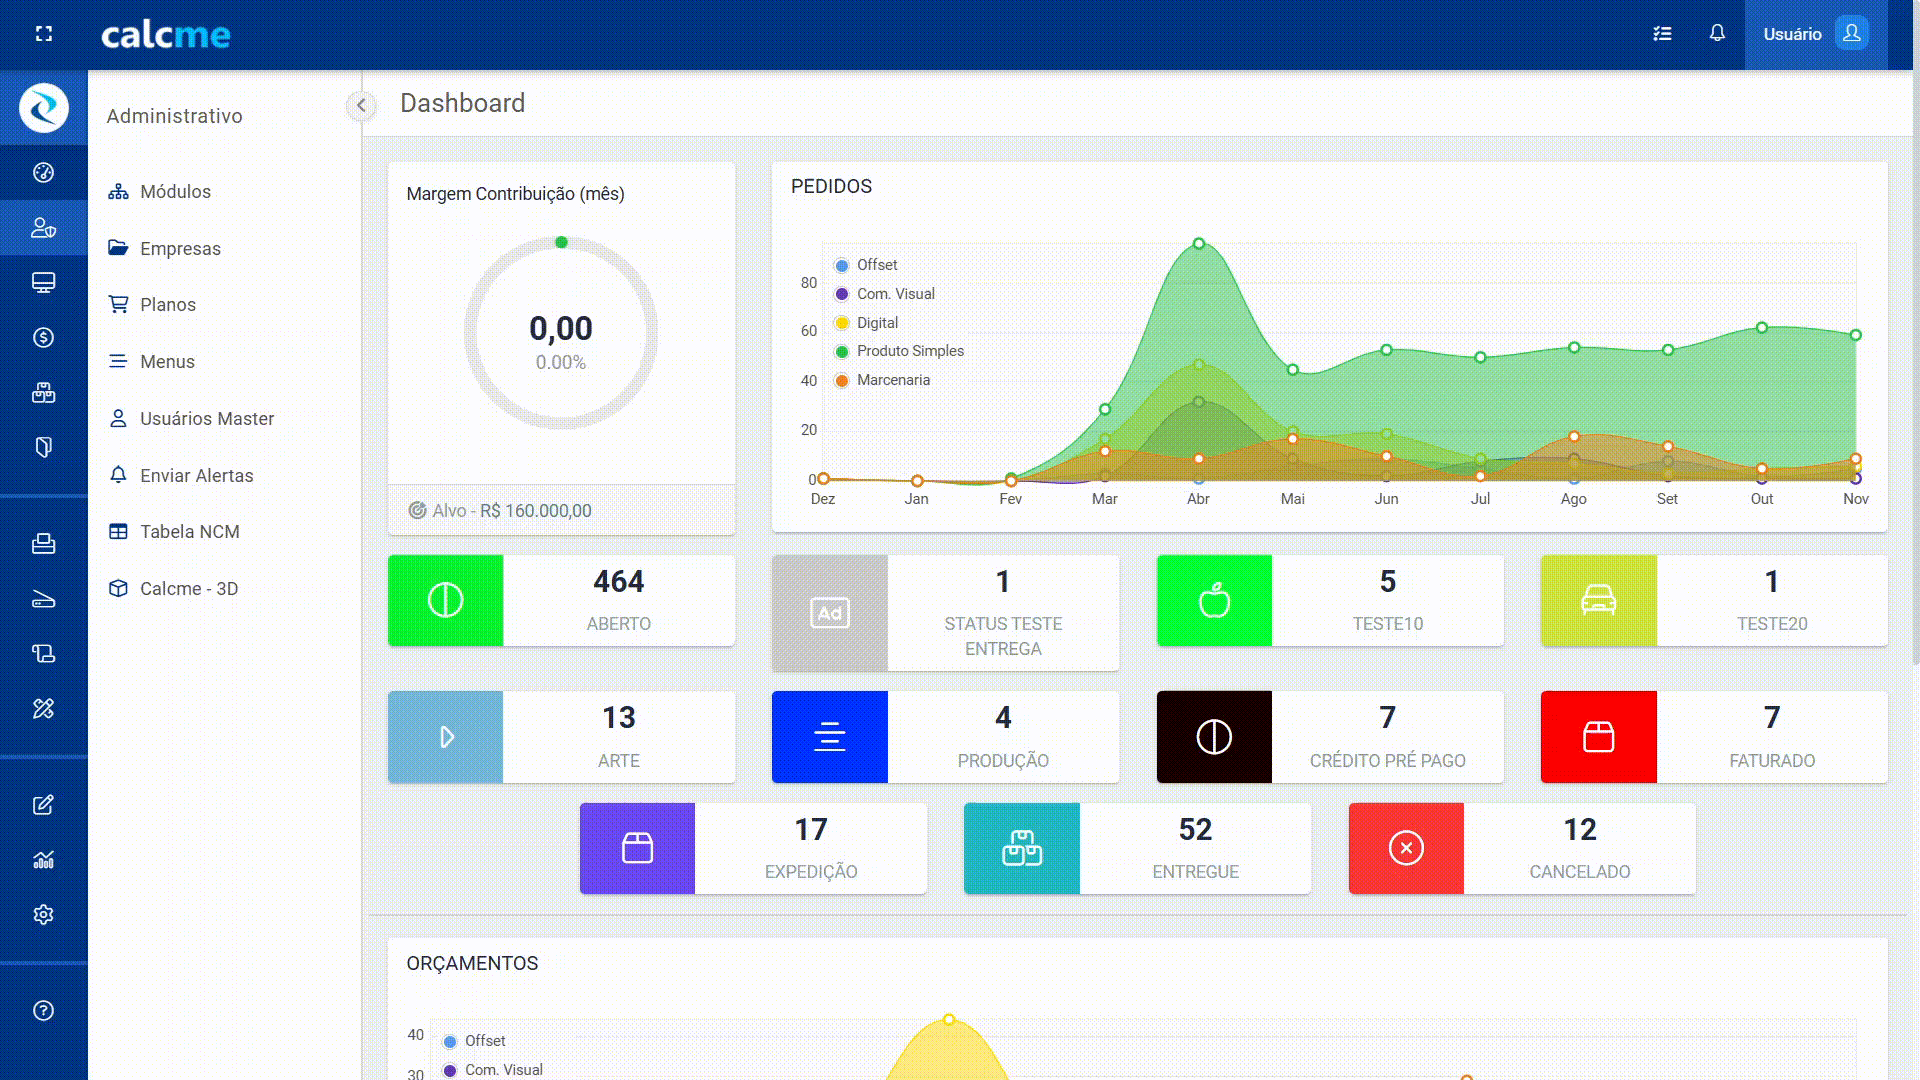Click the Abr peak point on Pedidos chart
The width and height of the screenshot is (1920, 1080).
click(x=1198, y=244)
